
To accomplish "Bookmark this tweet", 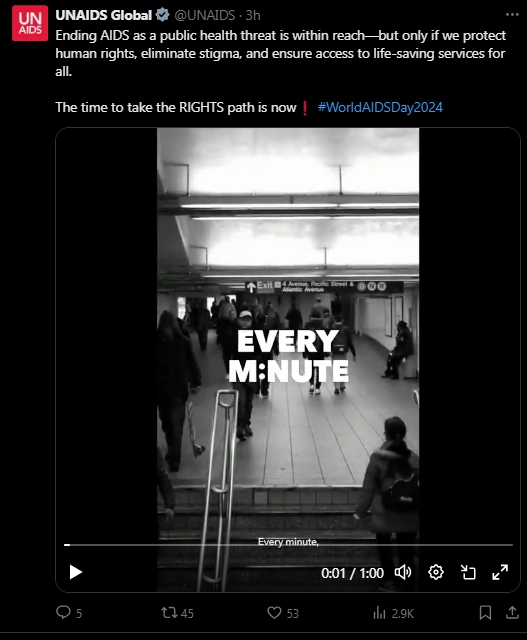I will tap(485, 613).
